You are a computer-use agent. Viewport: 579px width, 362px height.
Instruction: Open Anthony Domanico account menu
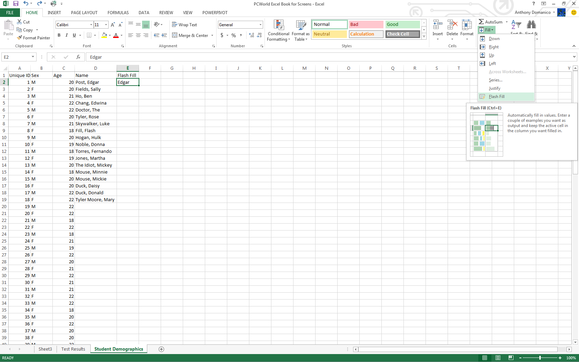pyautogui.click(x=534, y=13)
